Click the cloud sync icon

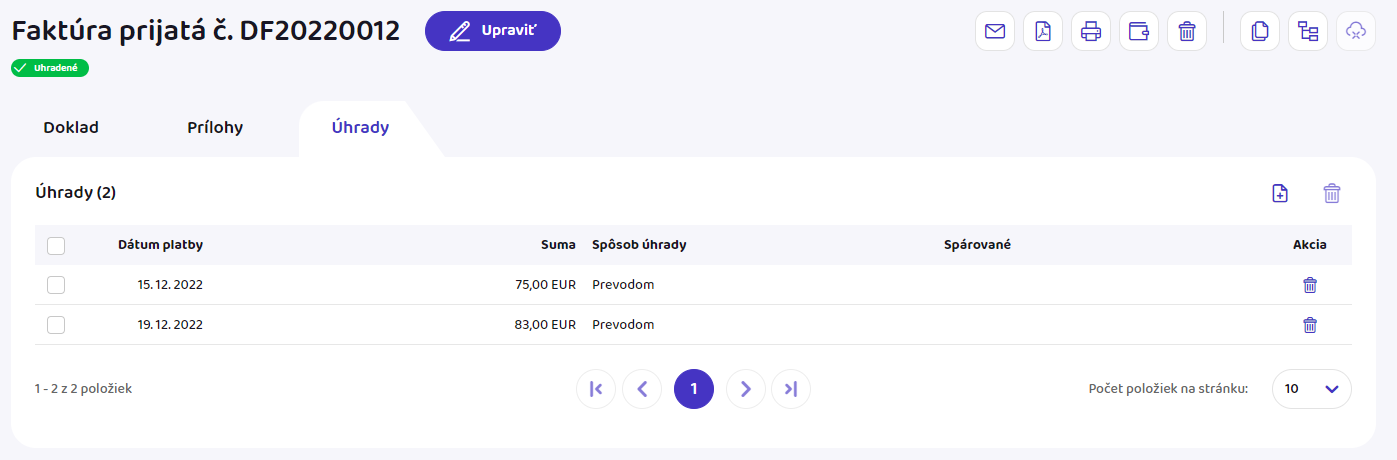pyautogui.click(x=1355, y=31)
